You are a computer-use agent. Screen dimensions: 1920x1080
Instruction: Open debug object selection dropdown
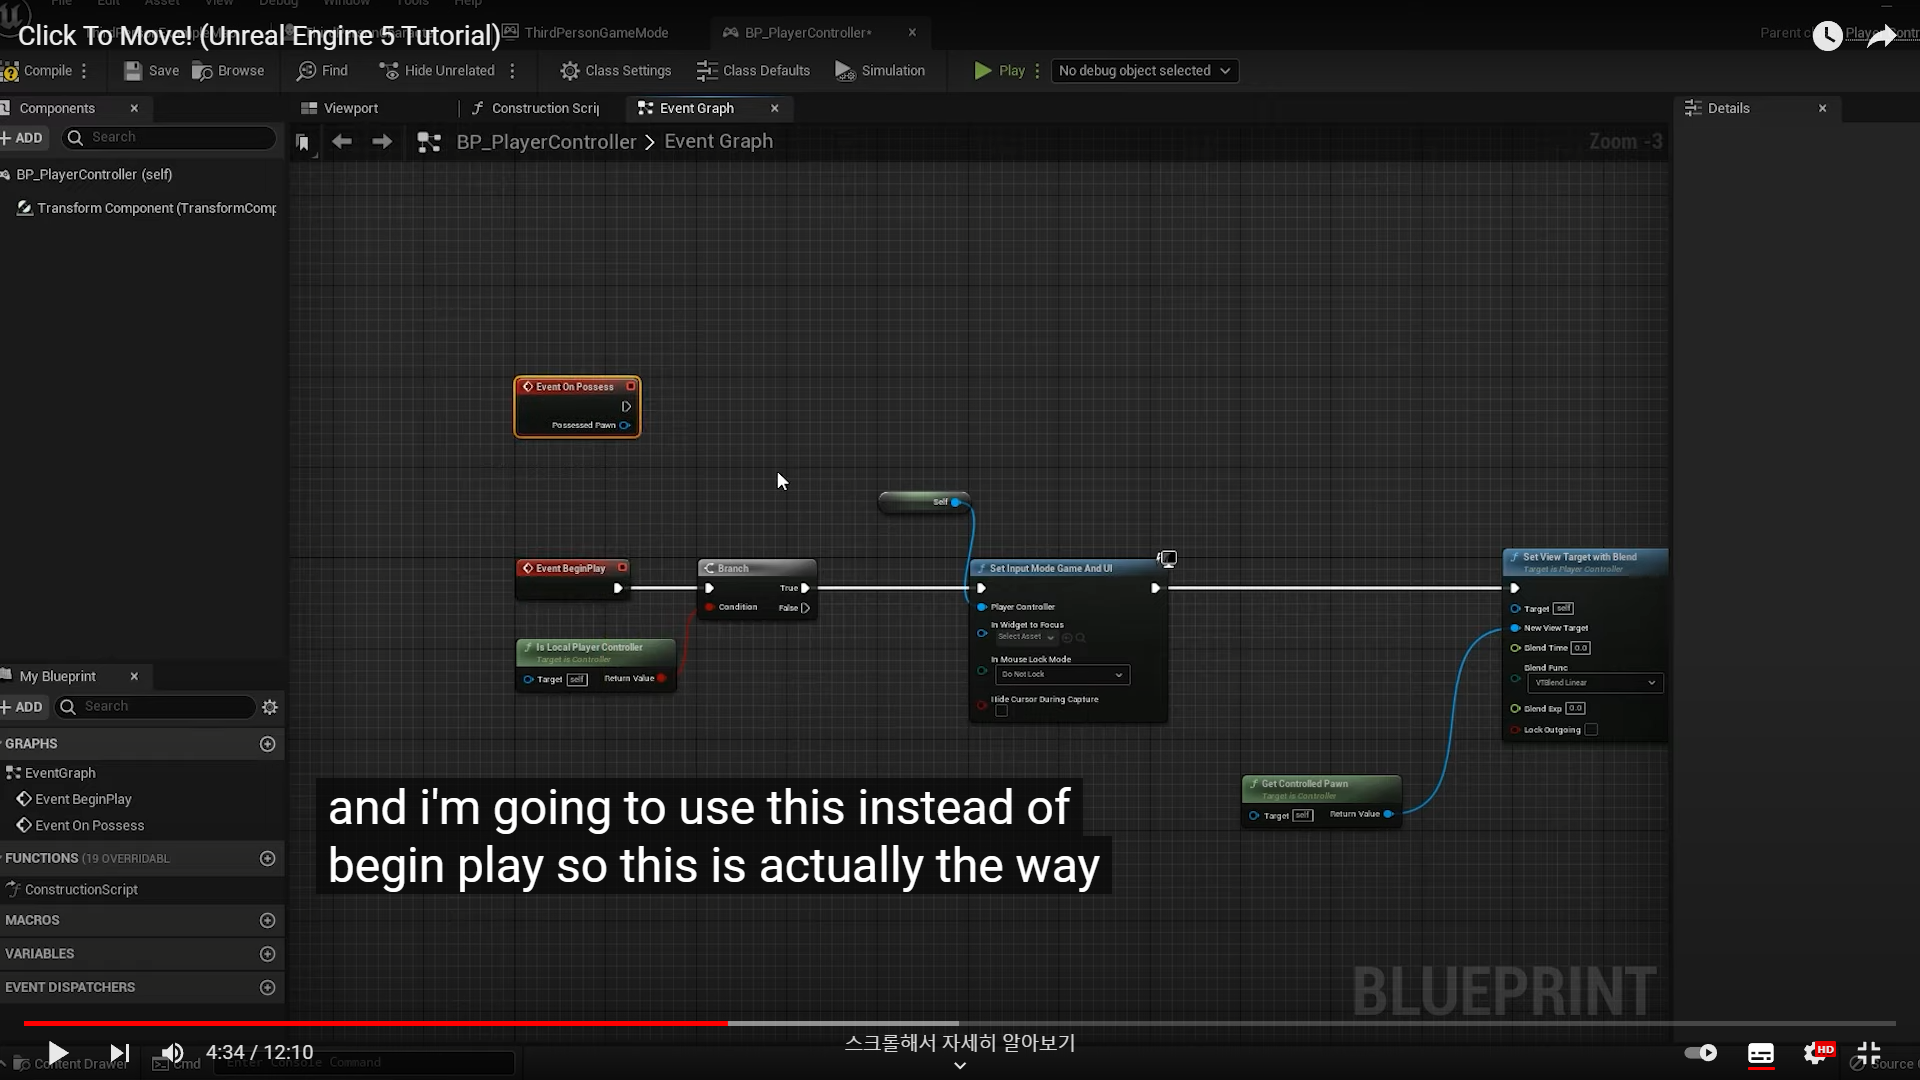pyautogui.click(x=1144, y=71)
